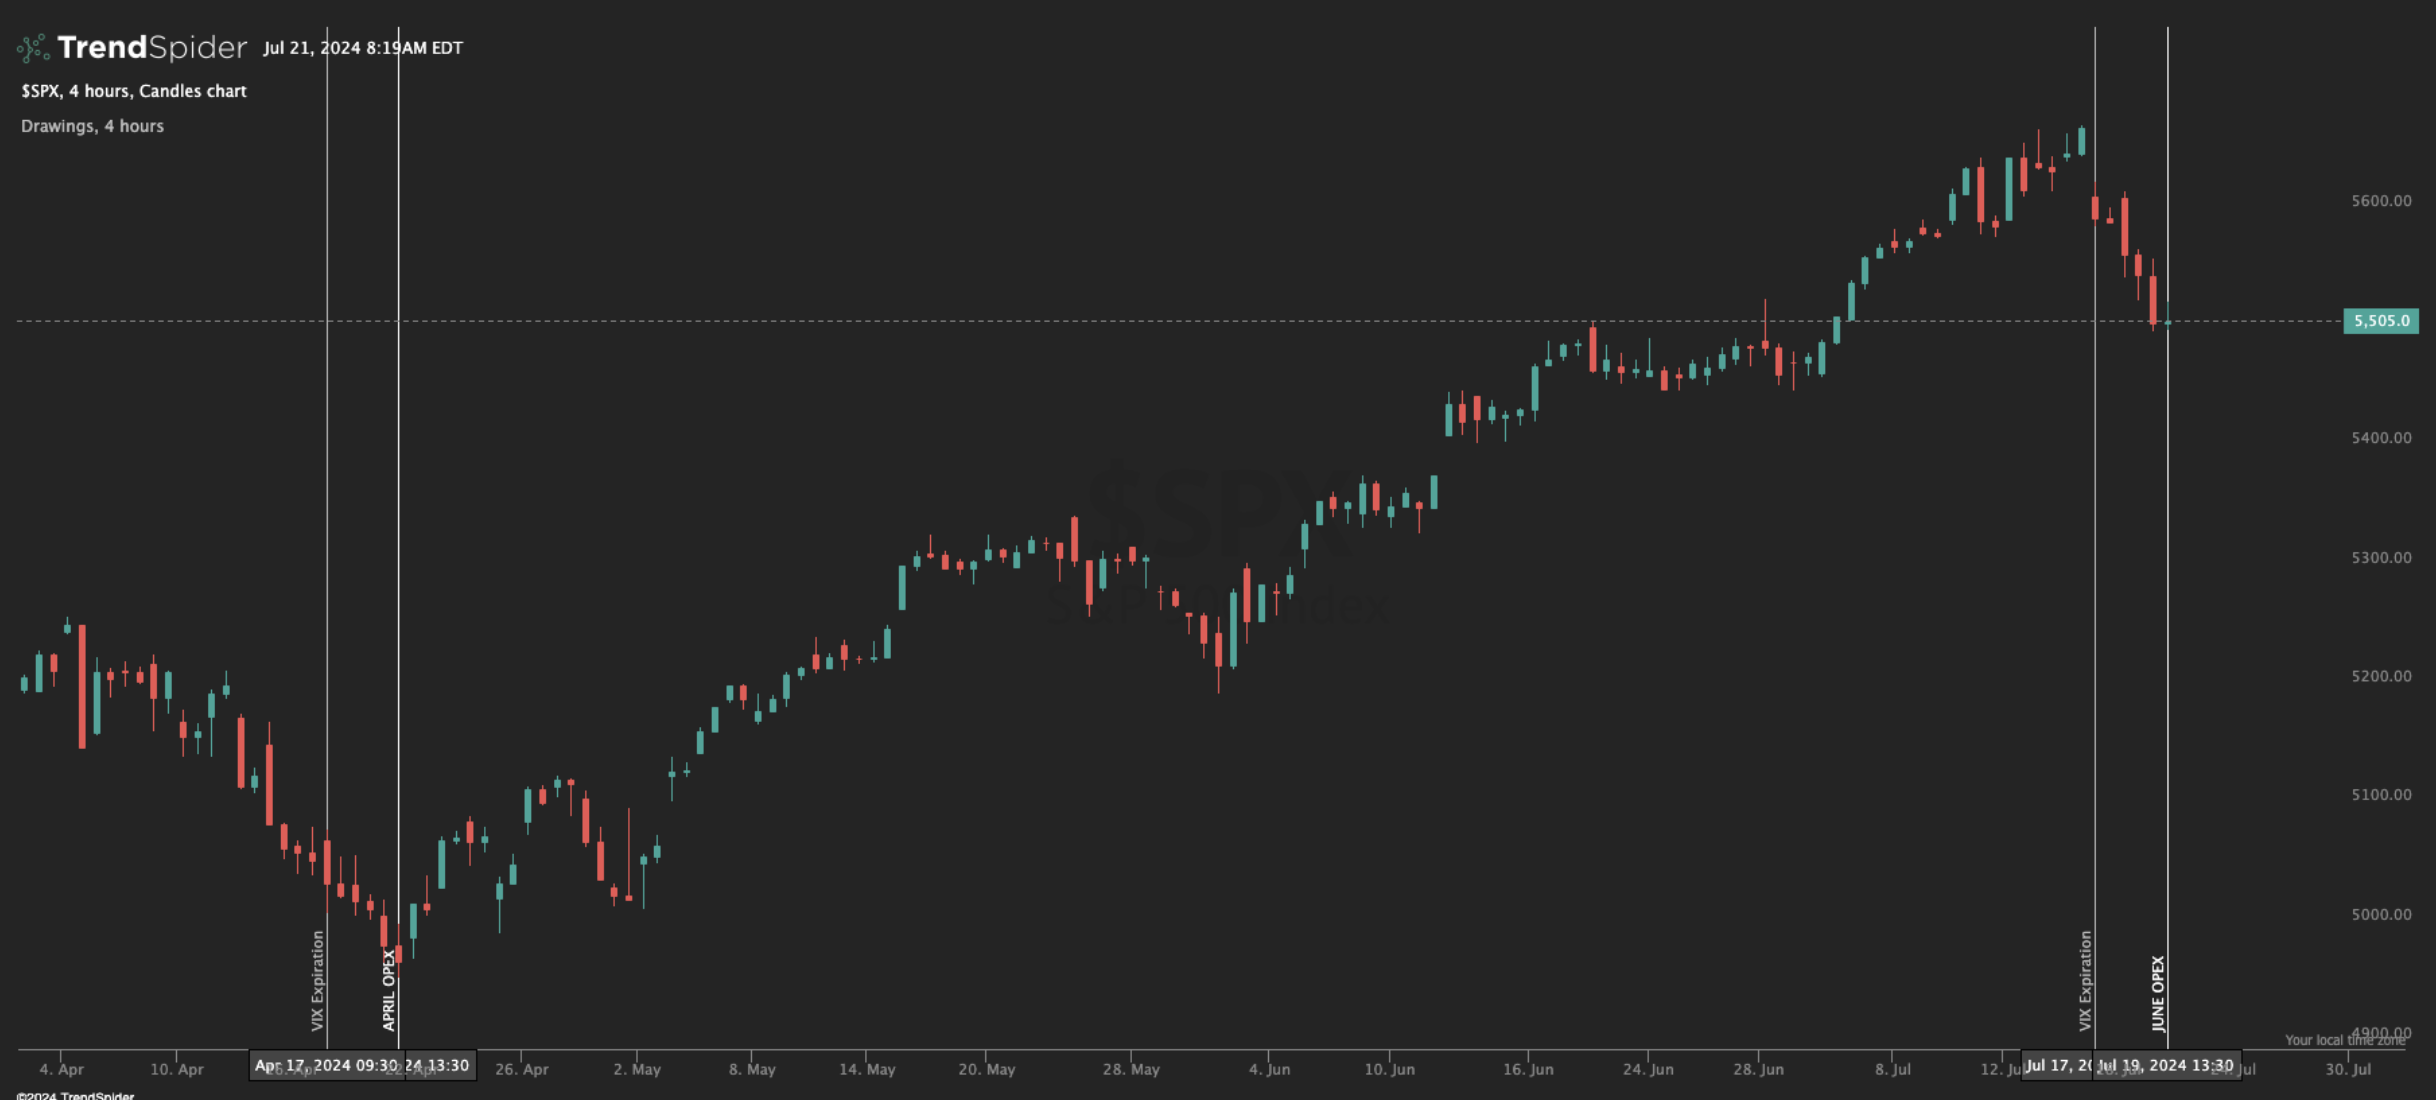The height and width of the screenshot is (1100, 2436).
Task: Click the TrendSpider brand name text
Action: click(152, 47)
